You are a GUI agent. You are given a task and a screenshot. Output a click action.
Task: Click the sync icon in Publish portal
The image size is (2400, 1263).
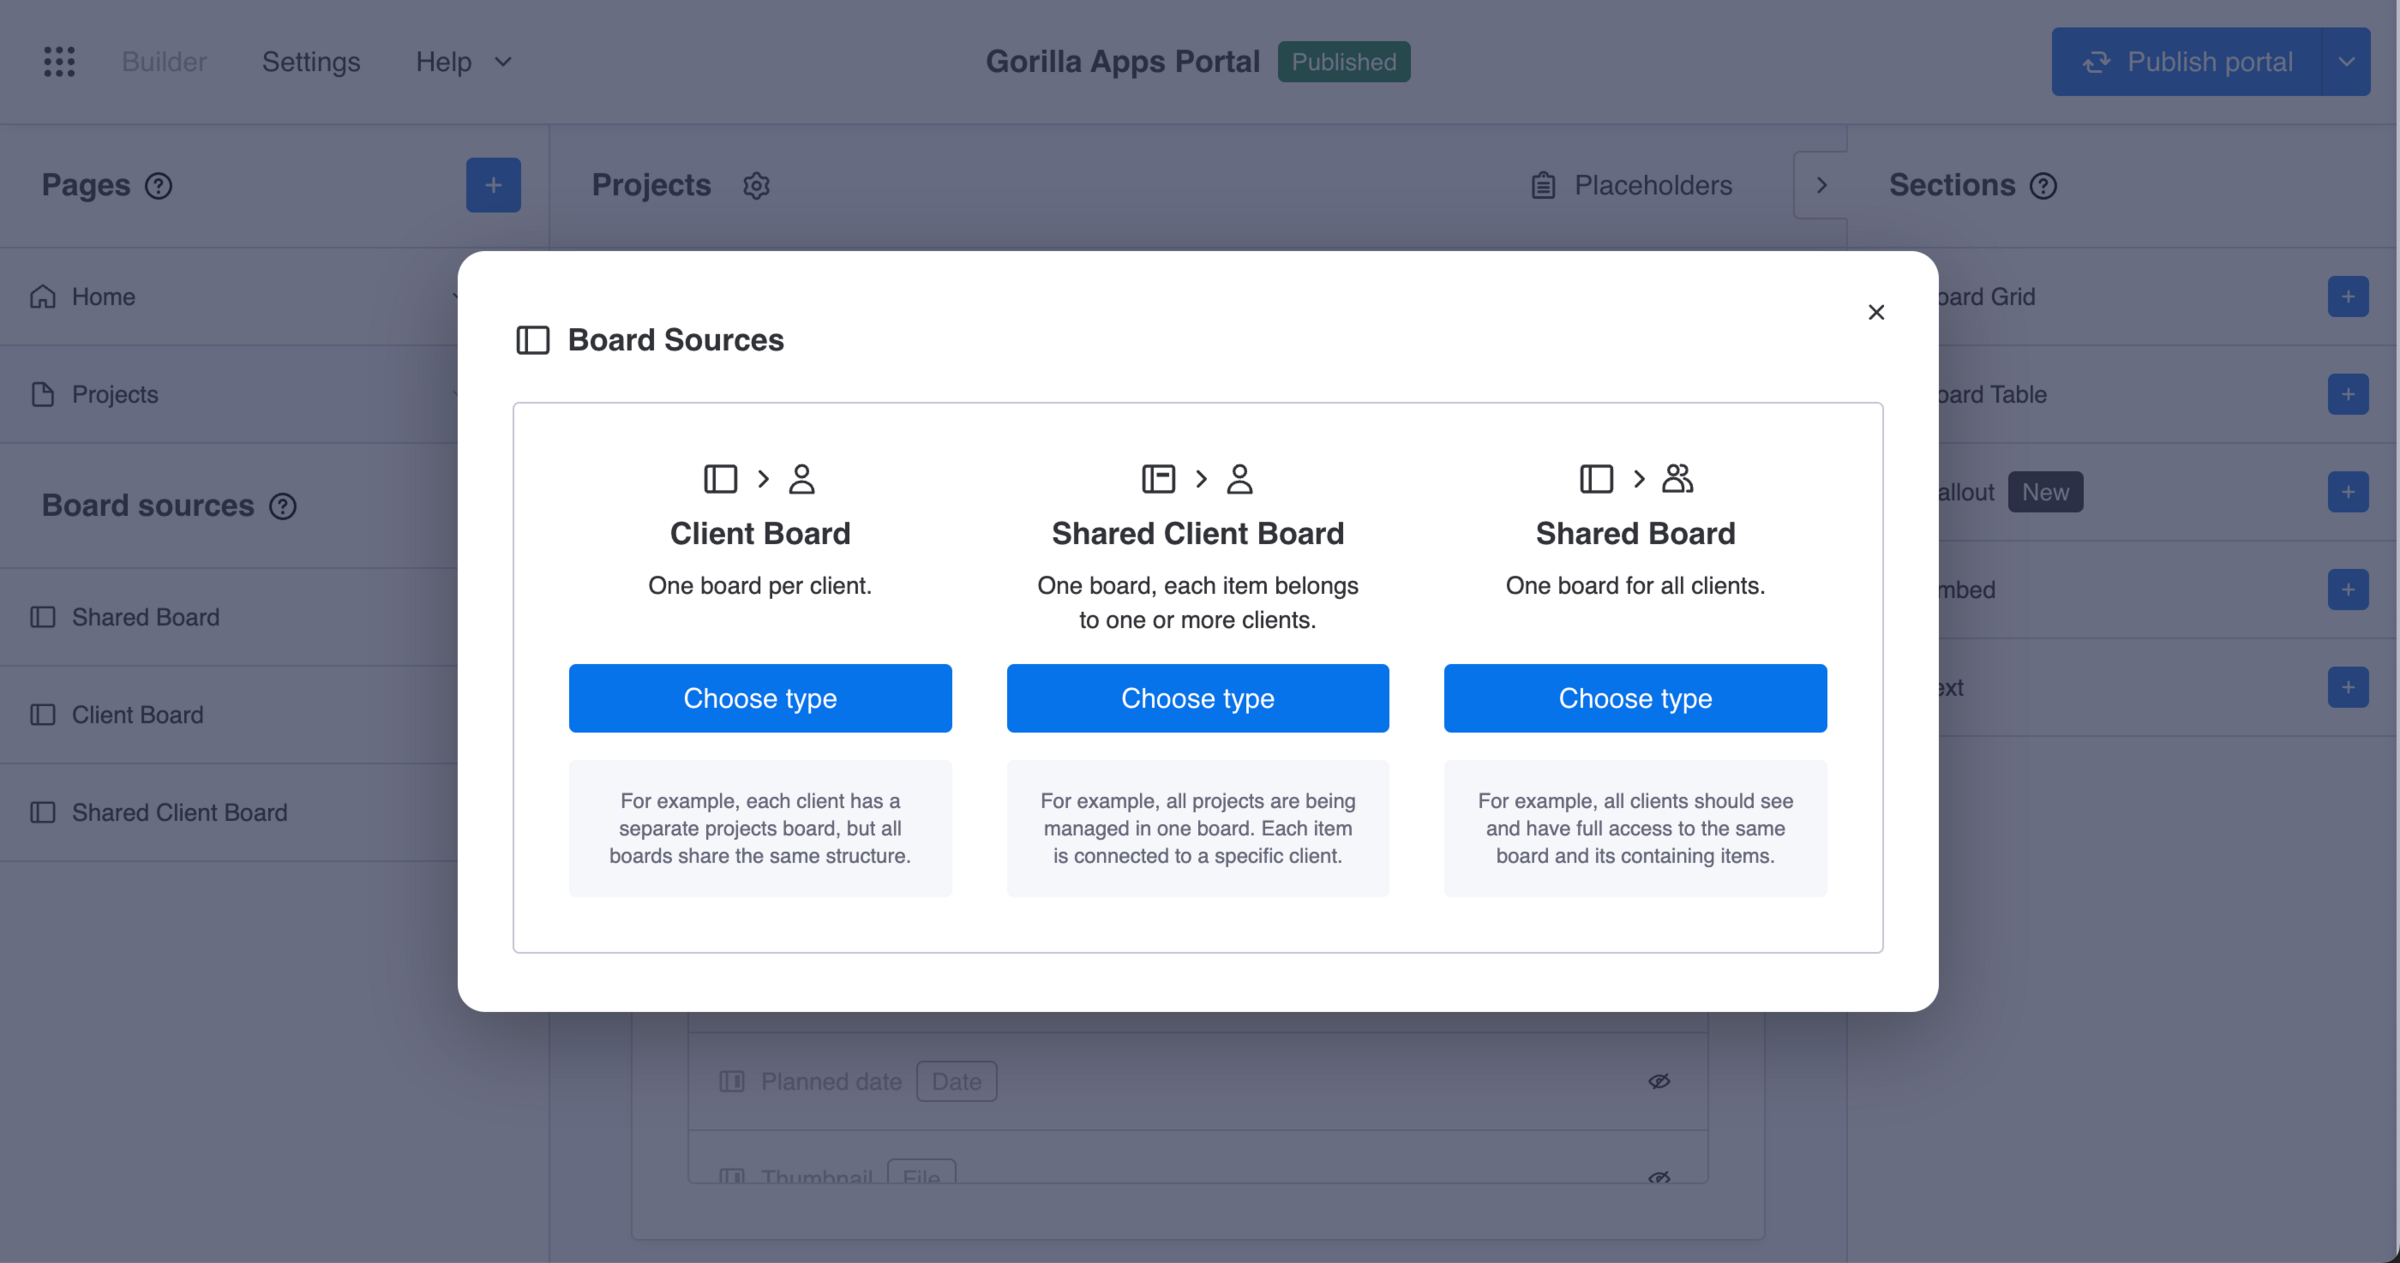click(2096, 62)
